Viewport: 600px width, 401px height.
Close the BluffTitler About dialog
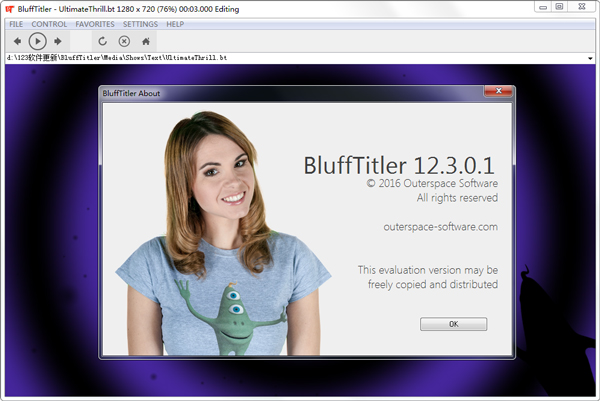498,93
